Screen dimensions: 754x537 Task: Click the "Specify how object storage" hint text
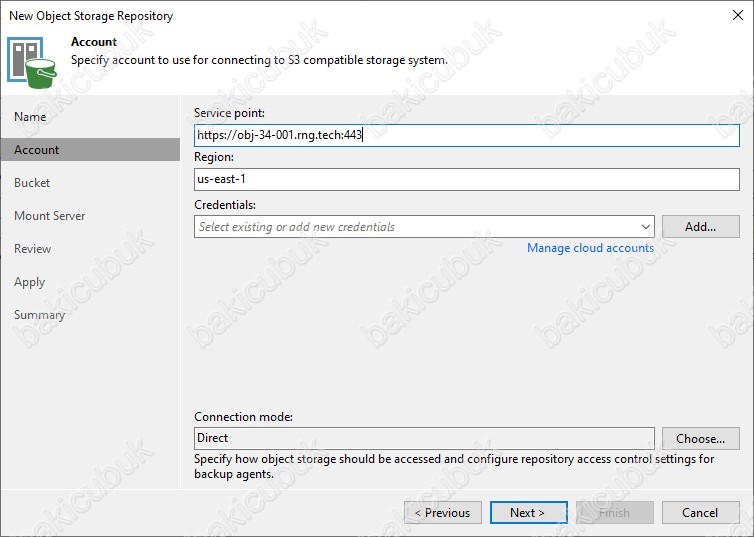pyautogui.click(x=454, y=466)
